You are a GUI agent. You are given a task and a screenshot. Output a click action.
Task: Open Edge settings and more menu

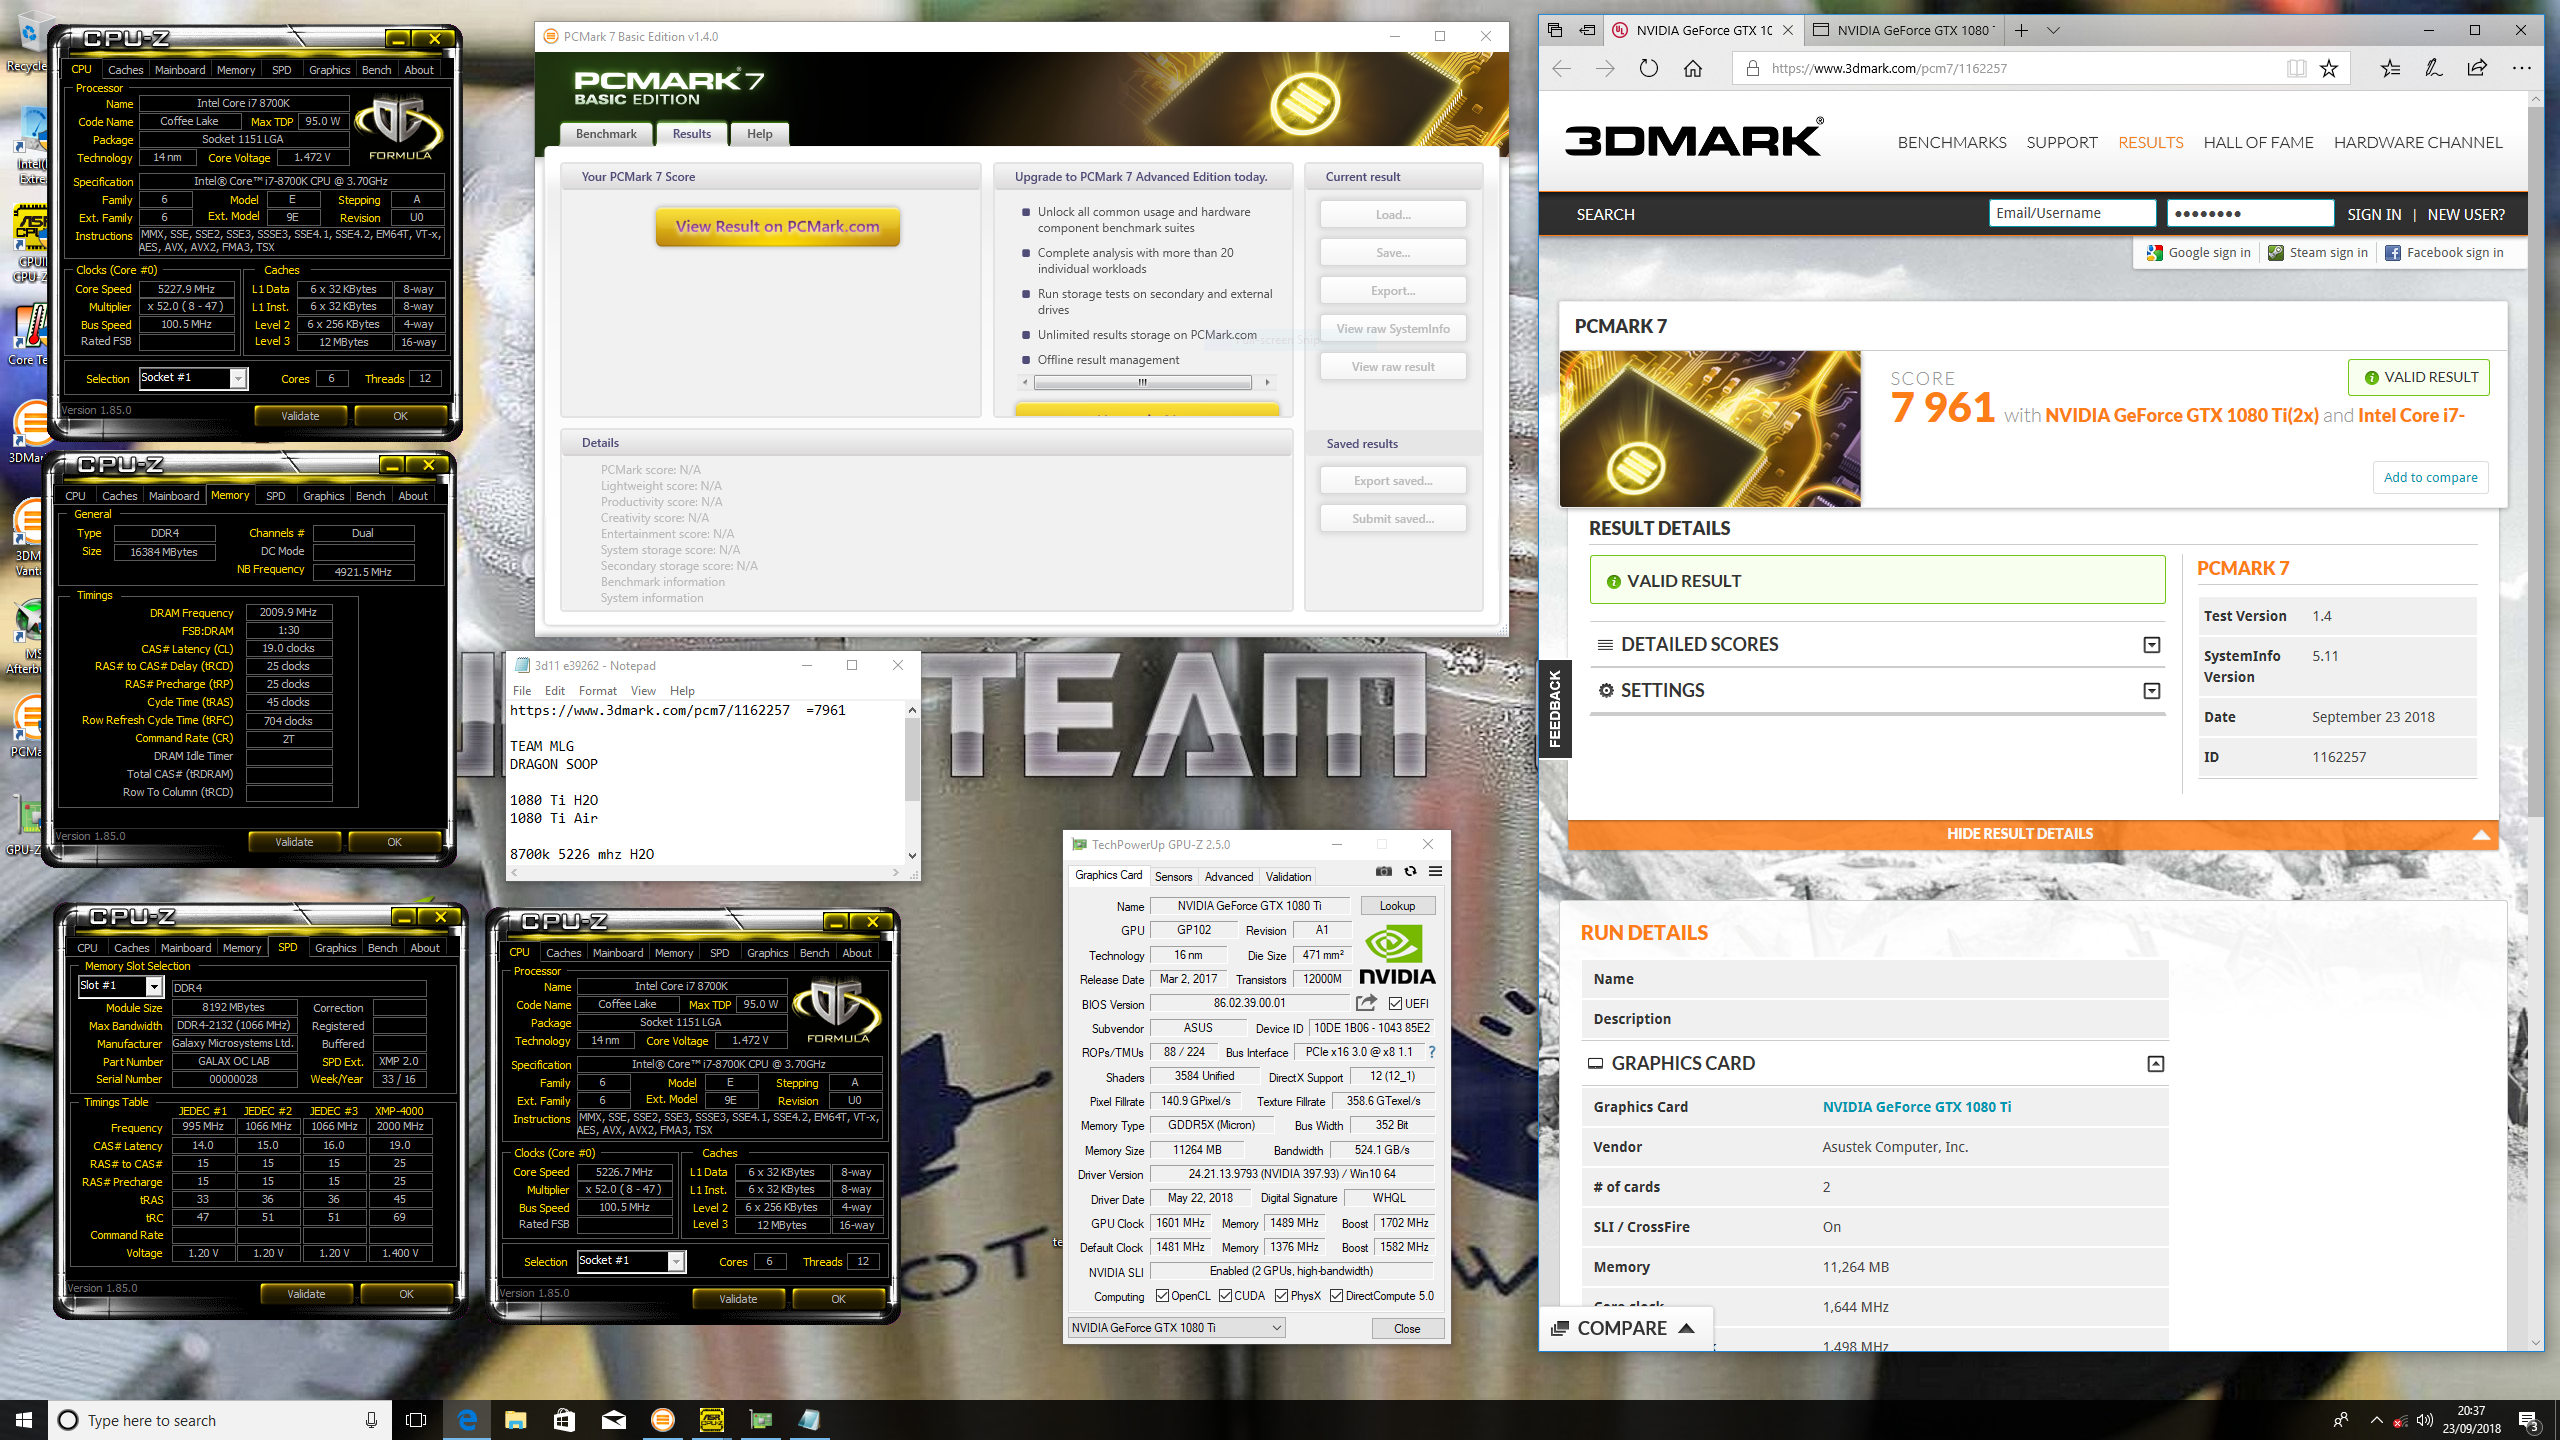pos(2521,68)
